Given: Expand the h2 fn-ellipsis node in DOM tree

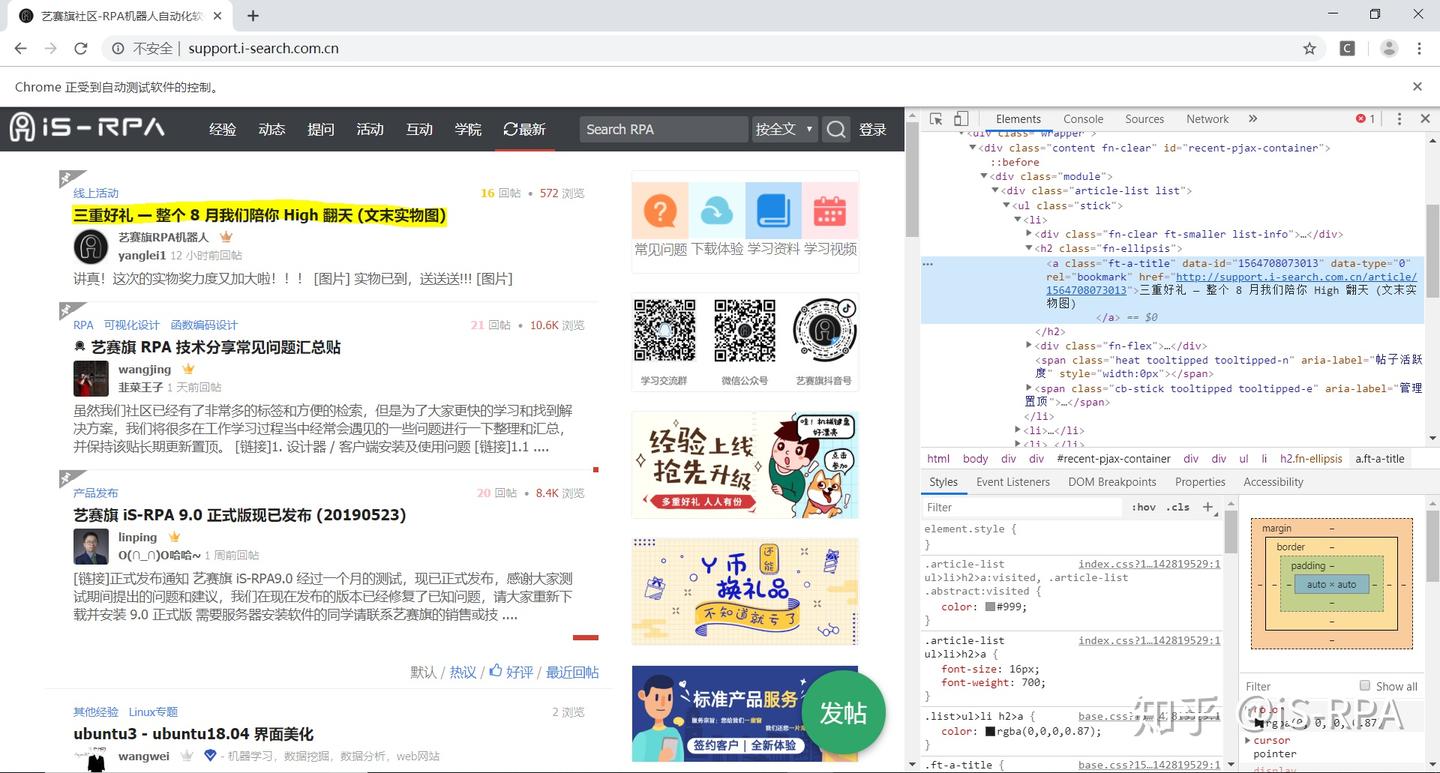Looking at the screenshot, I should (x=1028, y=248).
